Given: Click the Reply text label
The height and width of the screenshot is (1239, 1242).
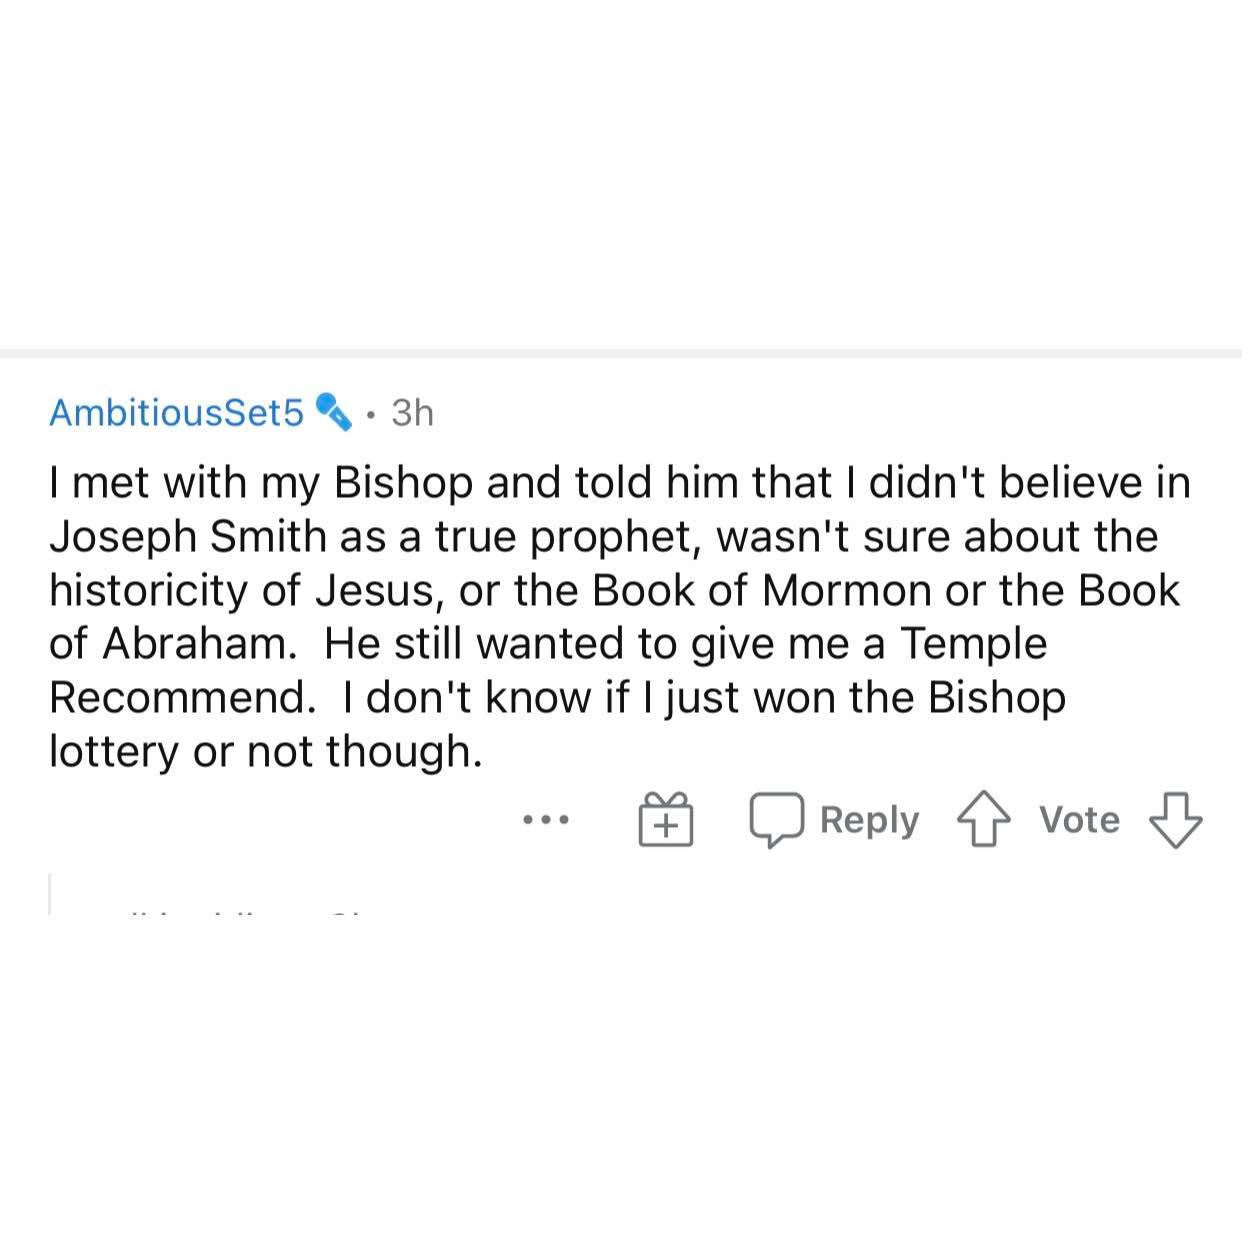Looking at the screenshot, I should pos(869,820).
